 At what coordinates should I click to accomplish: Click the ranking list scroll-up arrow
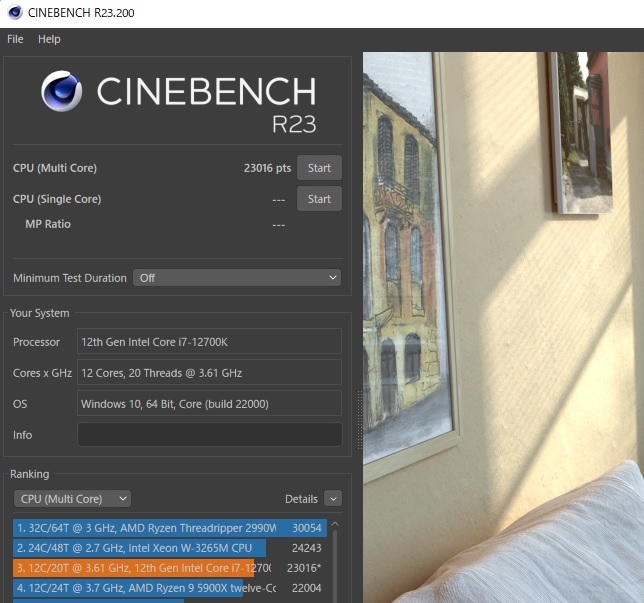pyautogui.click(x=335, y=524)
